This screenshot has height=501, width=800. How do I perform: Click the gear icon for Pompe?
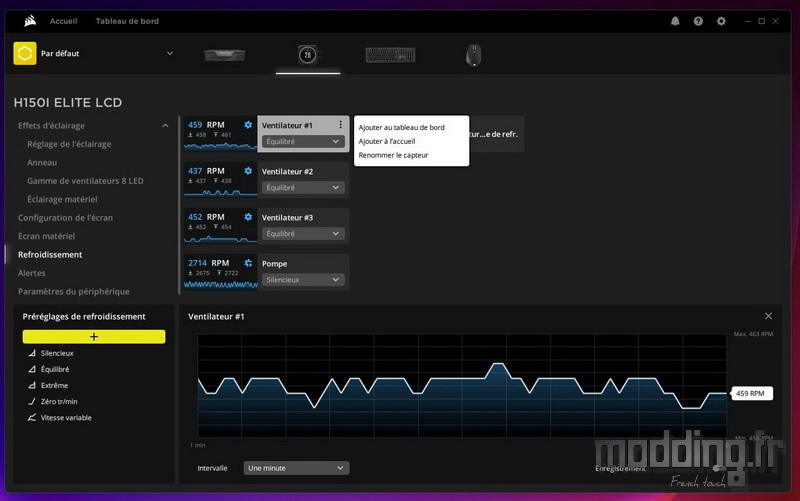tap(248, 263)
